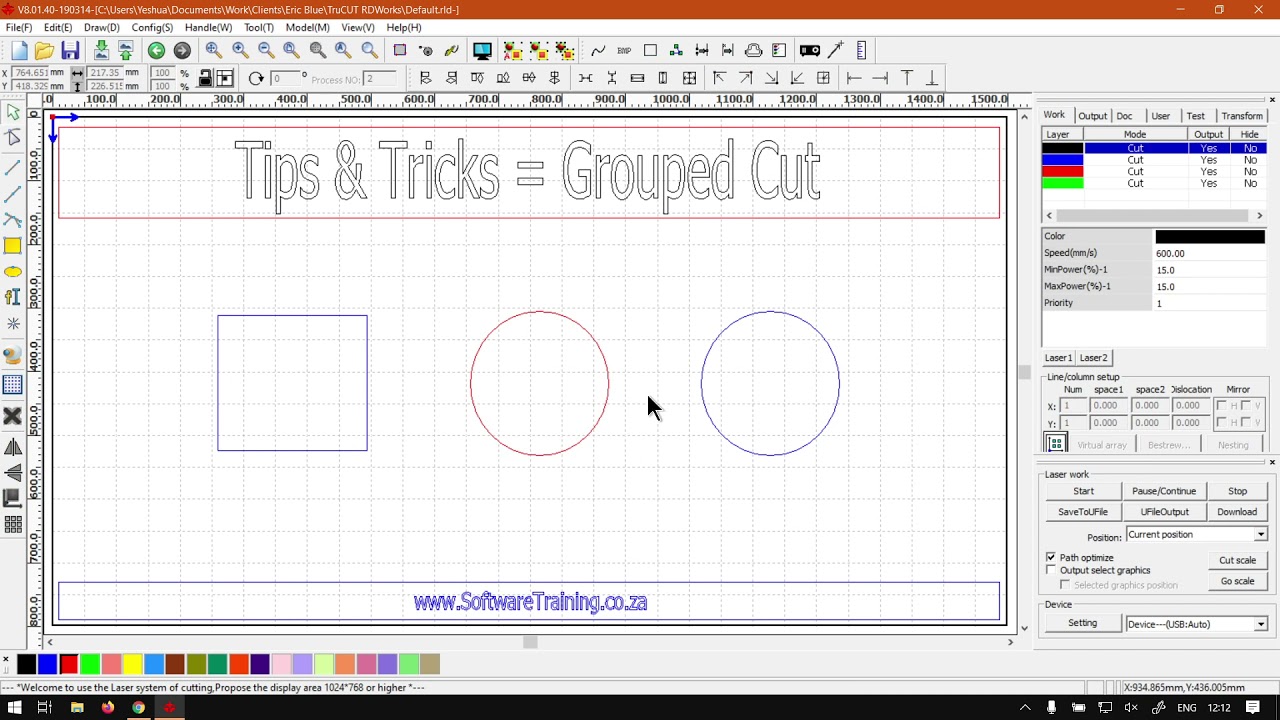Toggle the V mirror checkbox in Y row
This screenshot has height=720, width=1280.
[x=1246, y=422]
